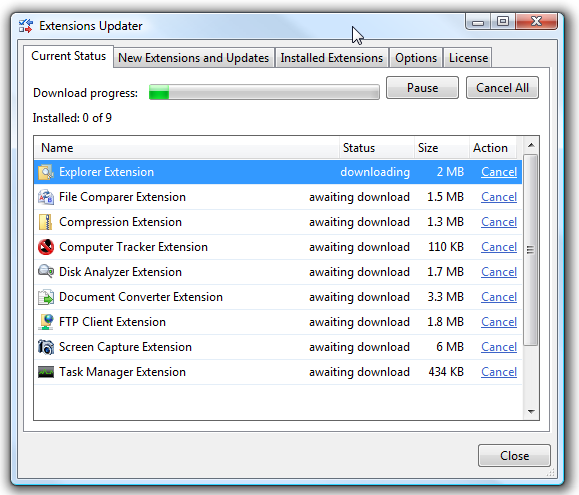Click the '3.3 MB' size value
This screenshot has height=495, width=579.
click(x=445, y=297)
